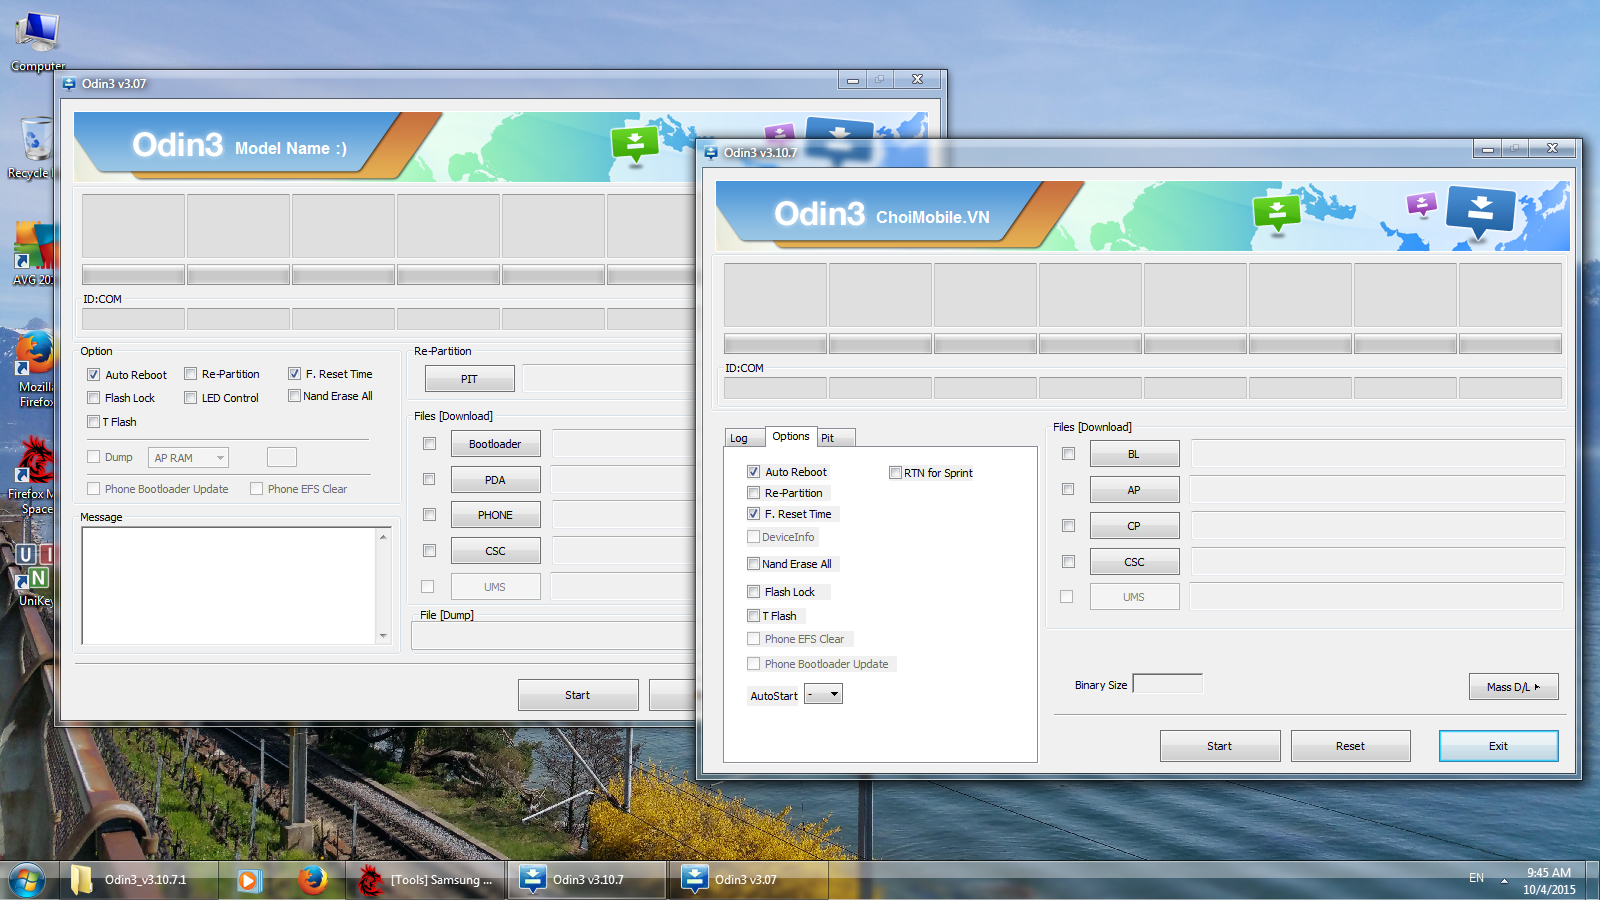Open the EN language indicator in the tray
The height and width of the screenshot is (900, 1600).
(x=1476, y=878)
